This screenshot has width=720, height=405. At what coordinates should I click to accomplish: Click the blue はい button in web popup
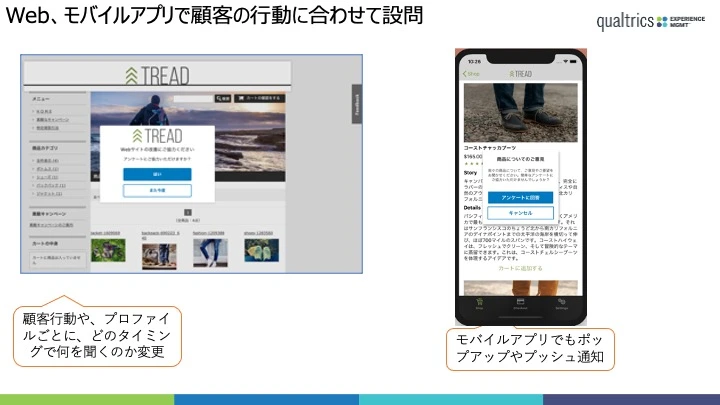click(x=157, y=173)
